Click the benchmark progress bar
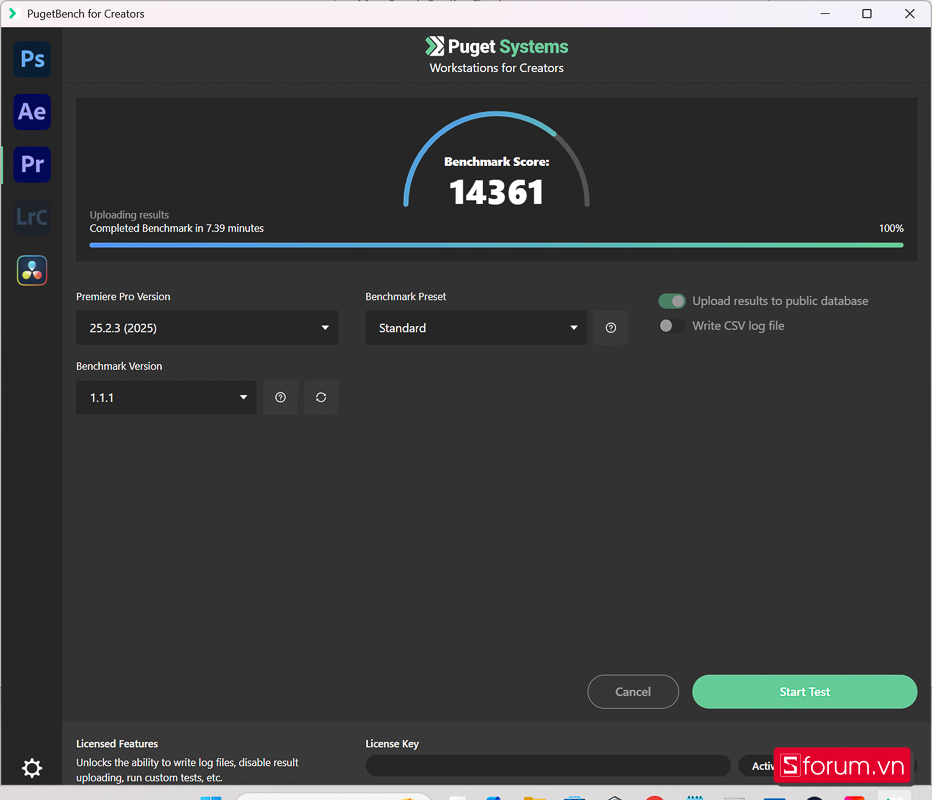This screenshot has height=800, width=932. coord(496,245)
